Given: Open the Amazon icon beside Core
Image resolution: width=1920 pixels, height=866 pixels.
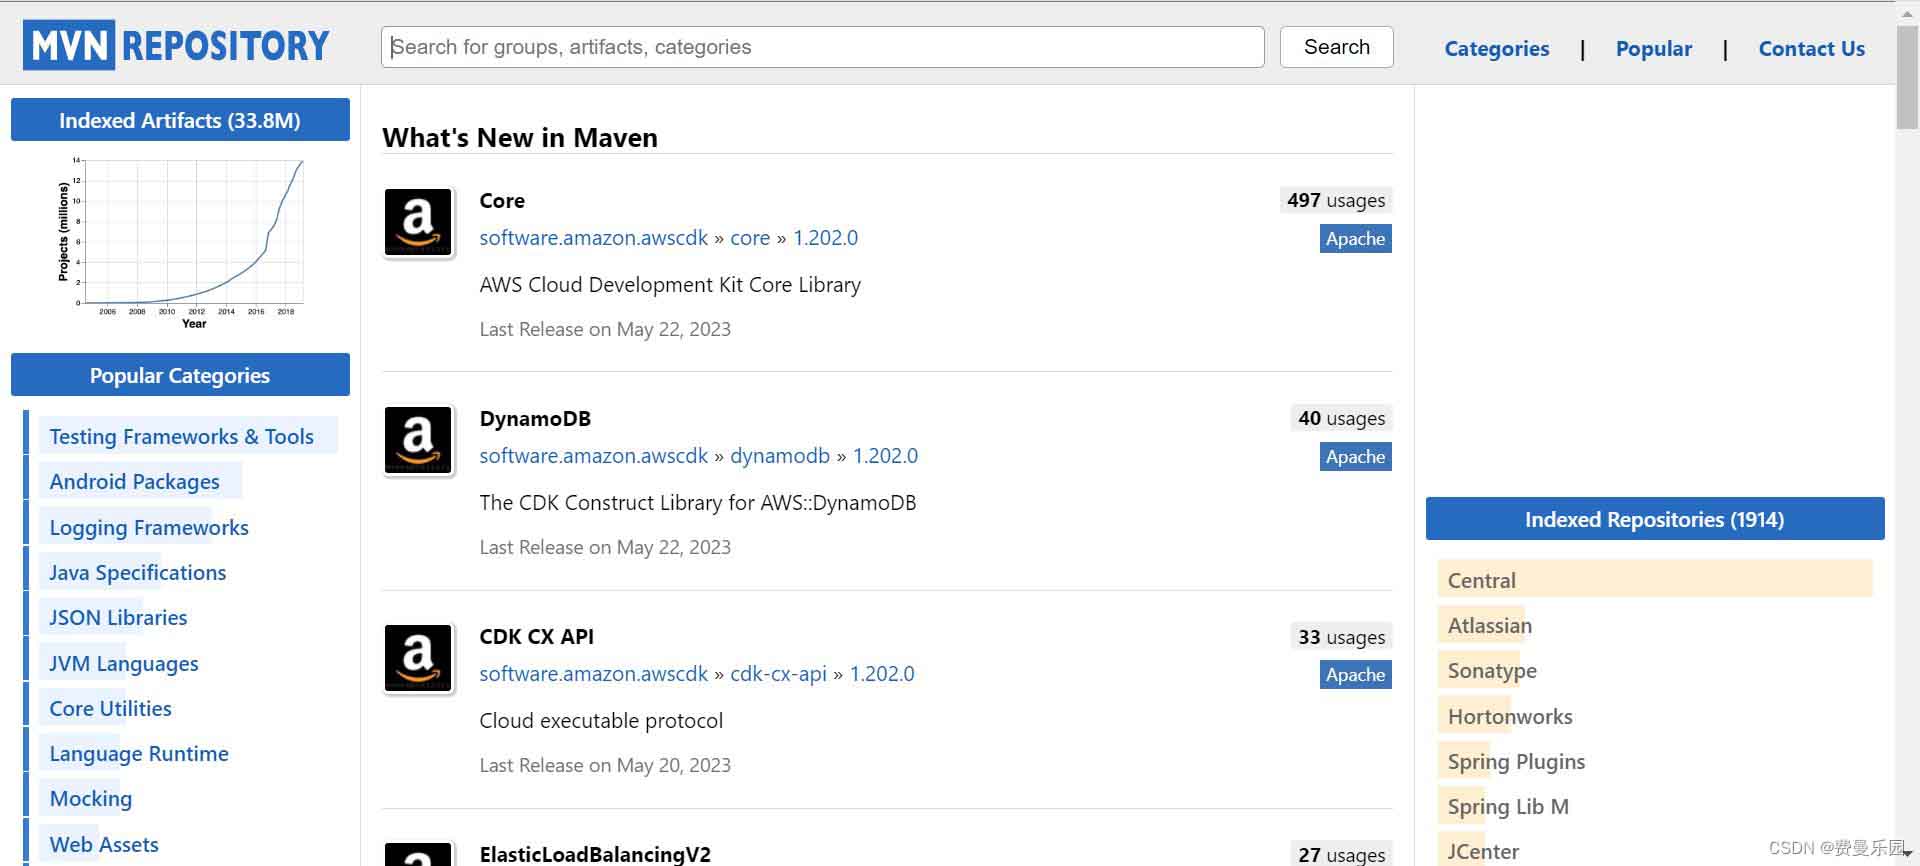Looking at the screenshot, I should click(419, 222).
